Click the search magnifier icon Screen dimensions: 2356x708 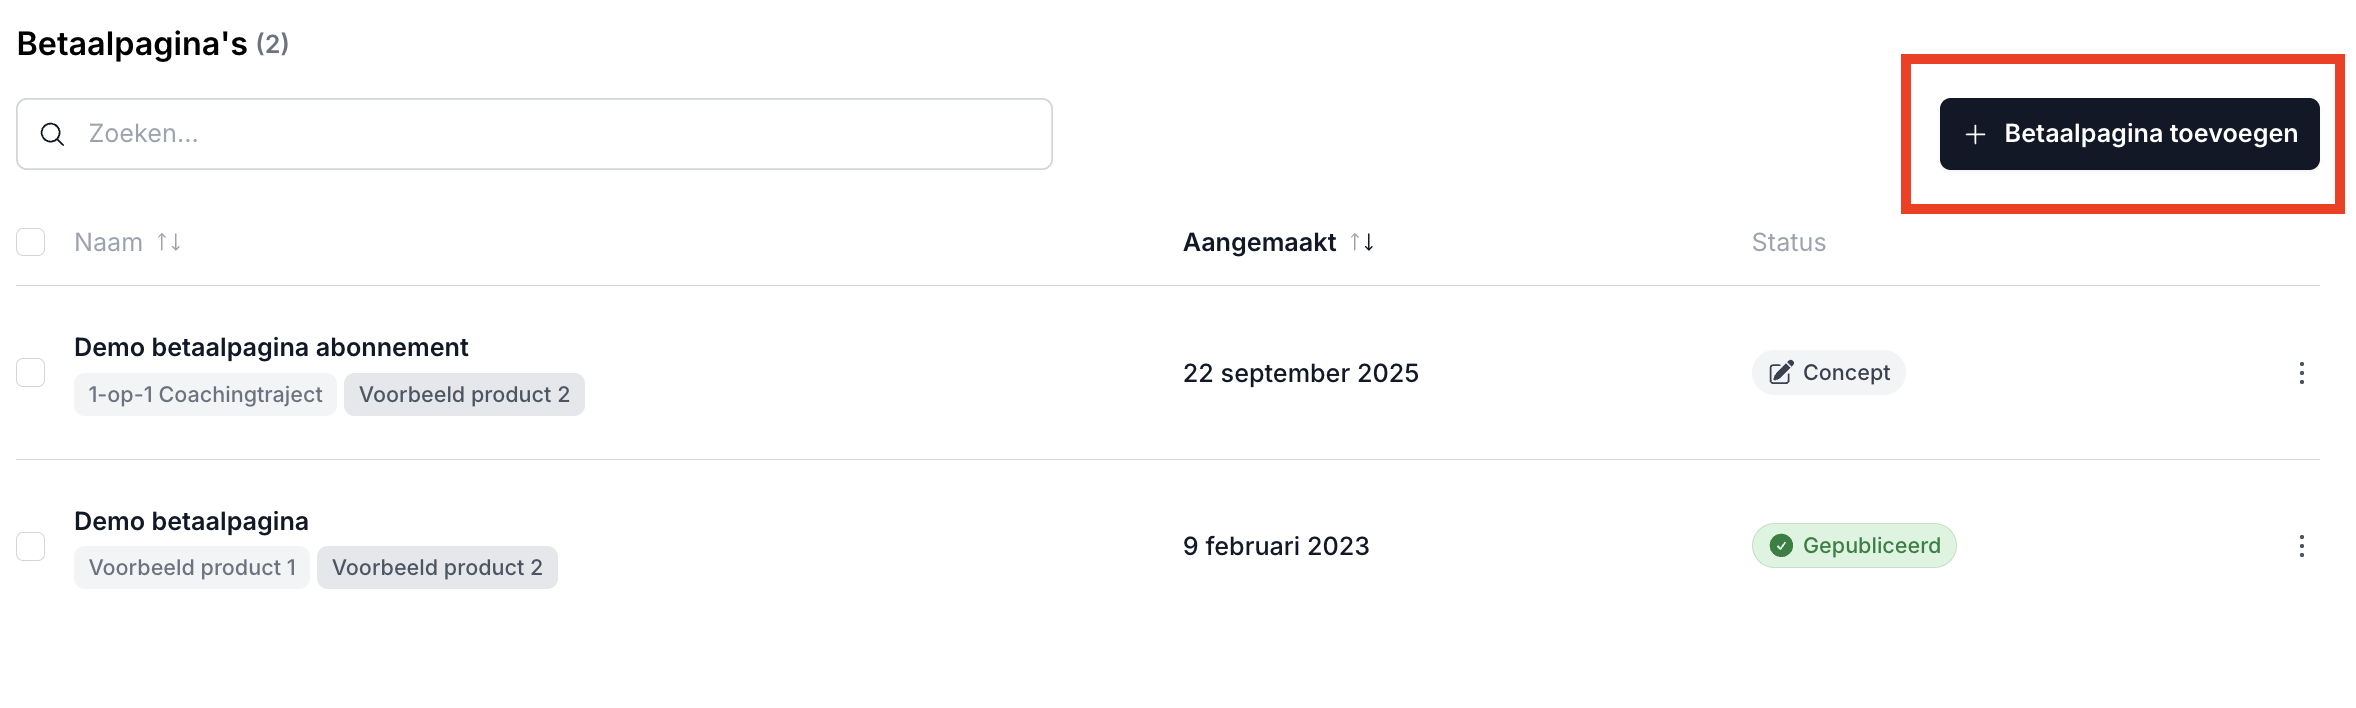point(52,134)
